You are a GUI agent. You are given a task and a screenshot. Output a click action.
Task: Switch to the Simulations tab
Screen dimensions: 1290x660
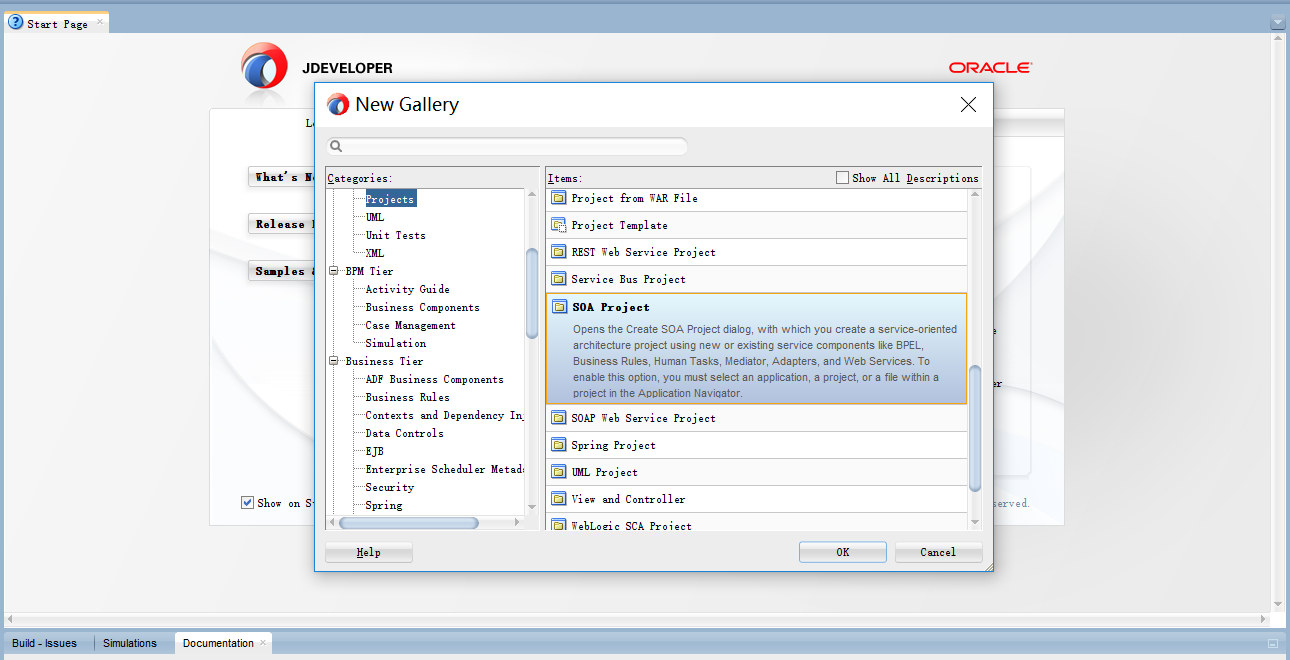(131, 643)
